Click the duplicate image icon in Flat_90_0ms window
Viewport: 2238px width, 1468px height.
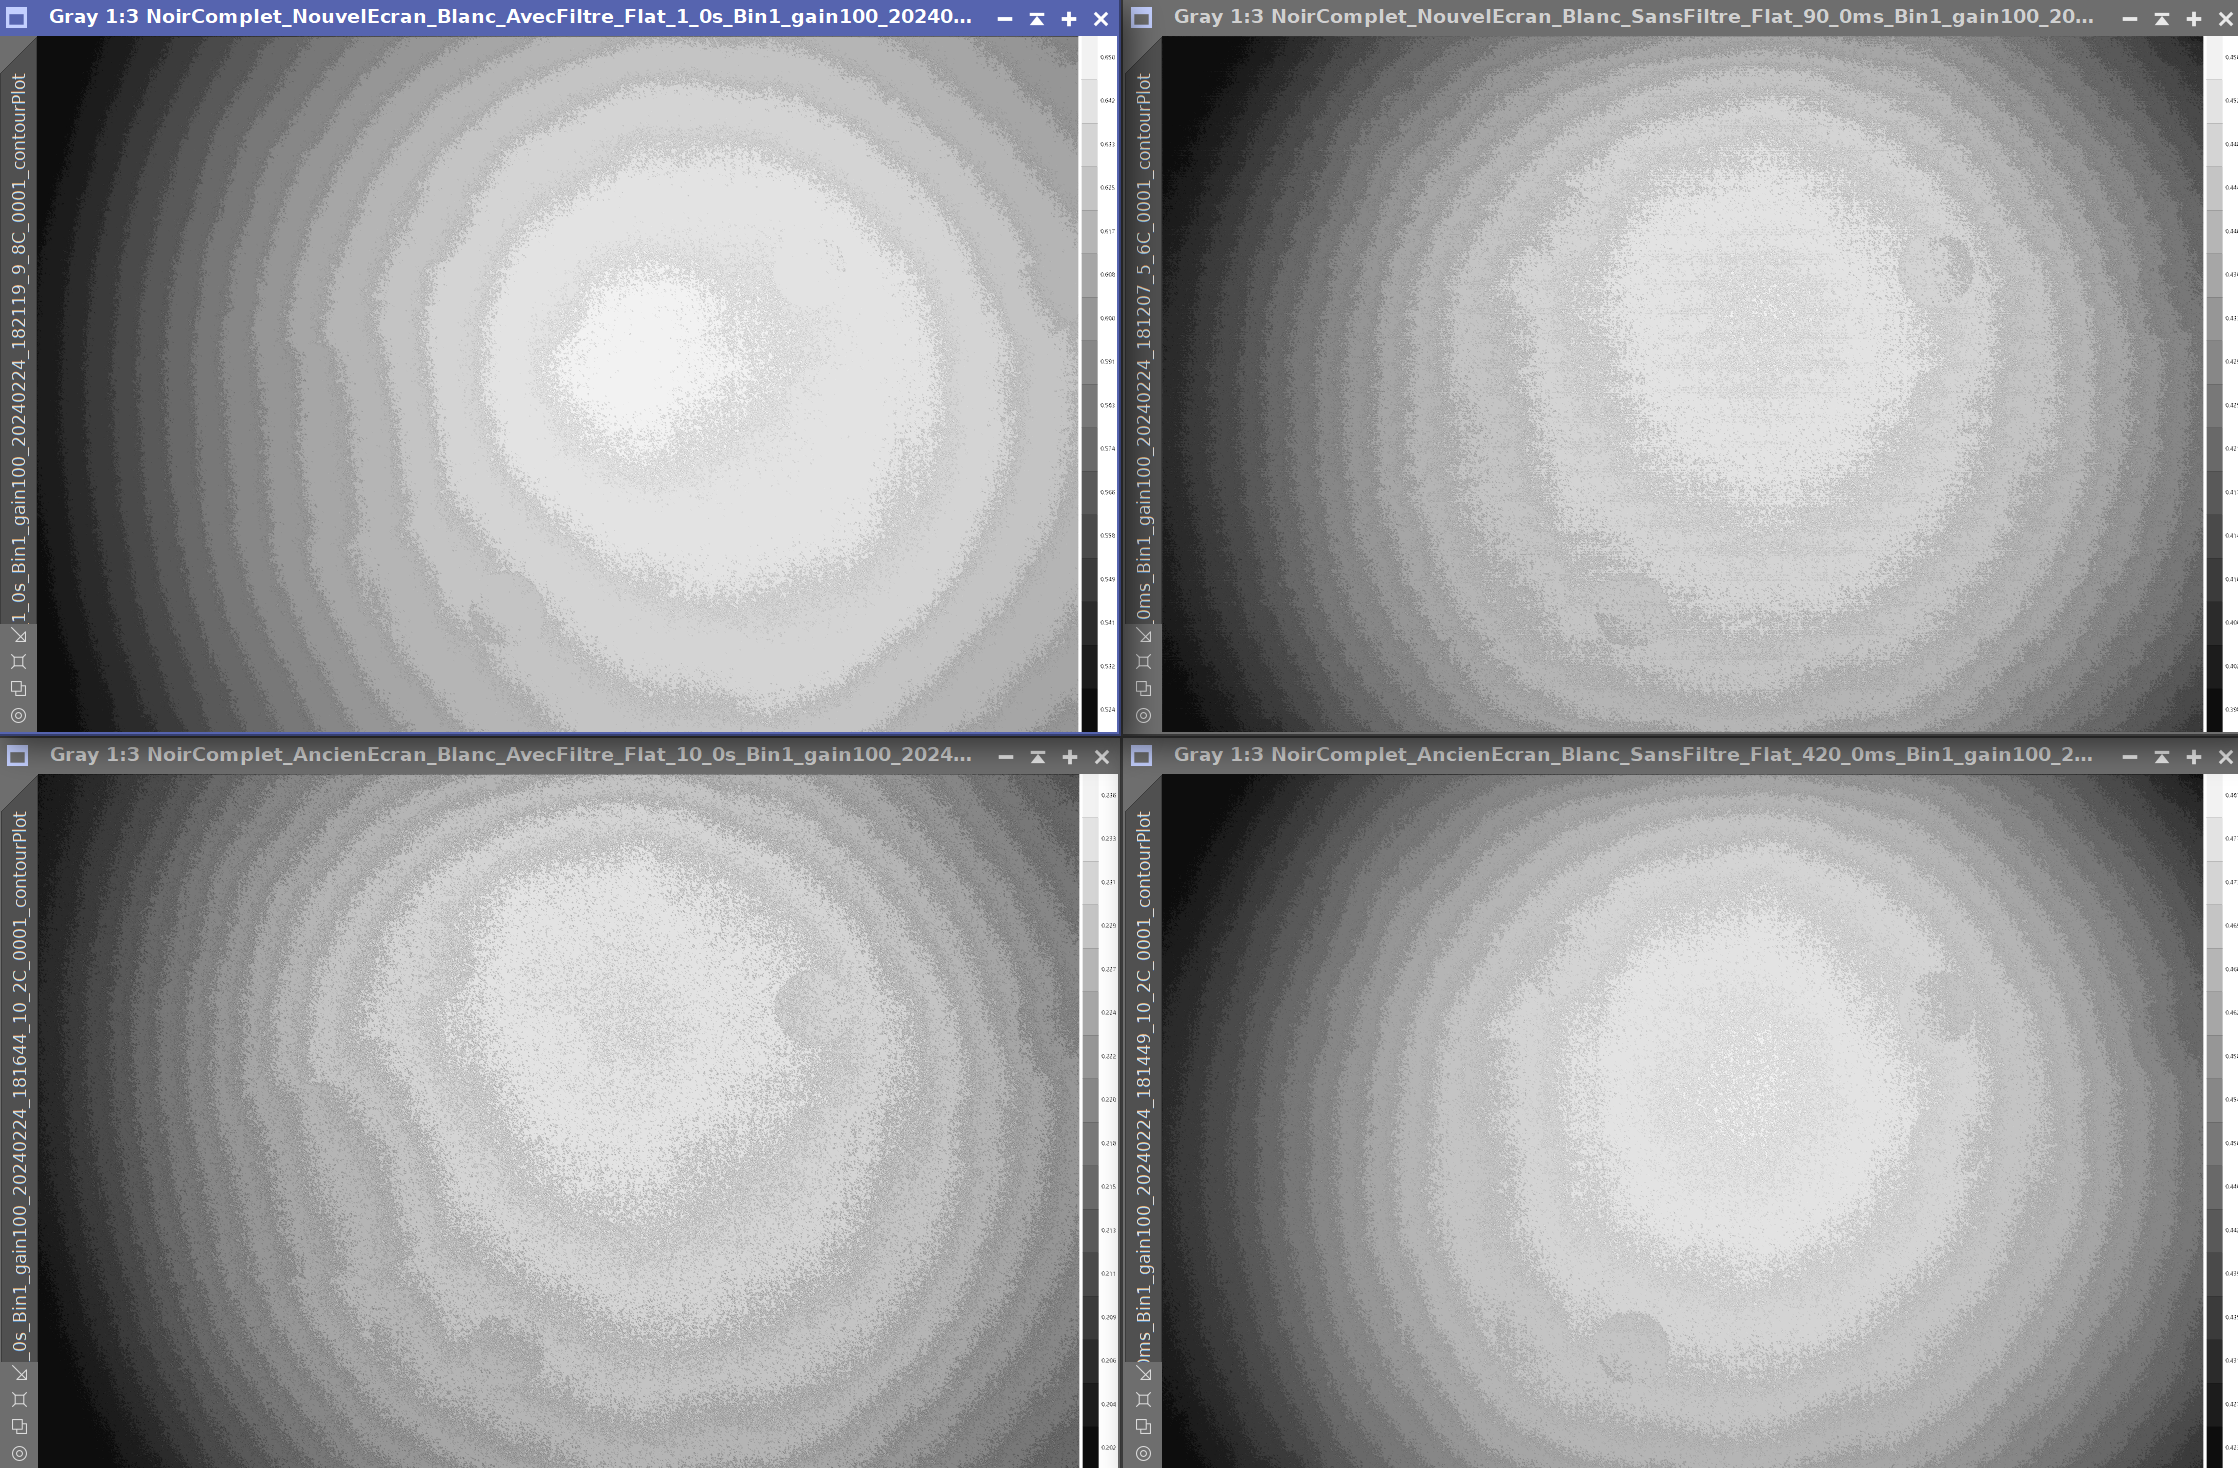(x=1144, y=688)
